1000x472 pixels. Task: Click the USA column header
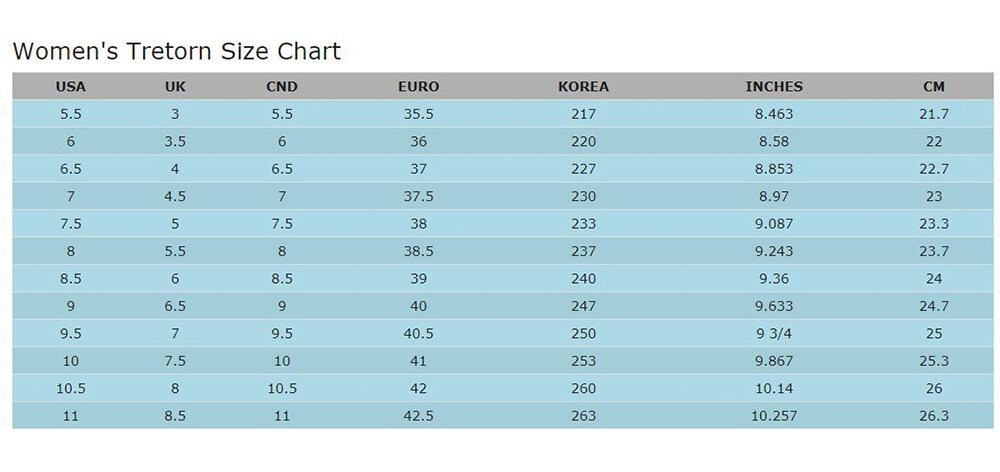pyautogui.click(x=70, y=87)
